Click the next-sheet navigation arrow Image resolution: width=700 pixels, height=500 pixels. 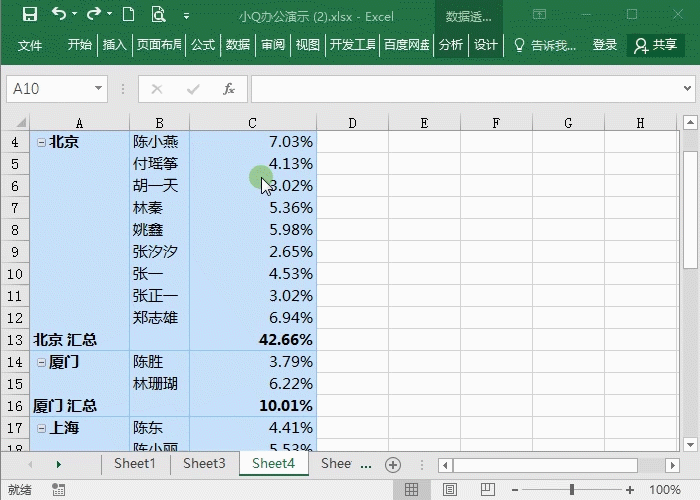click(58, 465)
